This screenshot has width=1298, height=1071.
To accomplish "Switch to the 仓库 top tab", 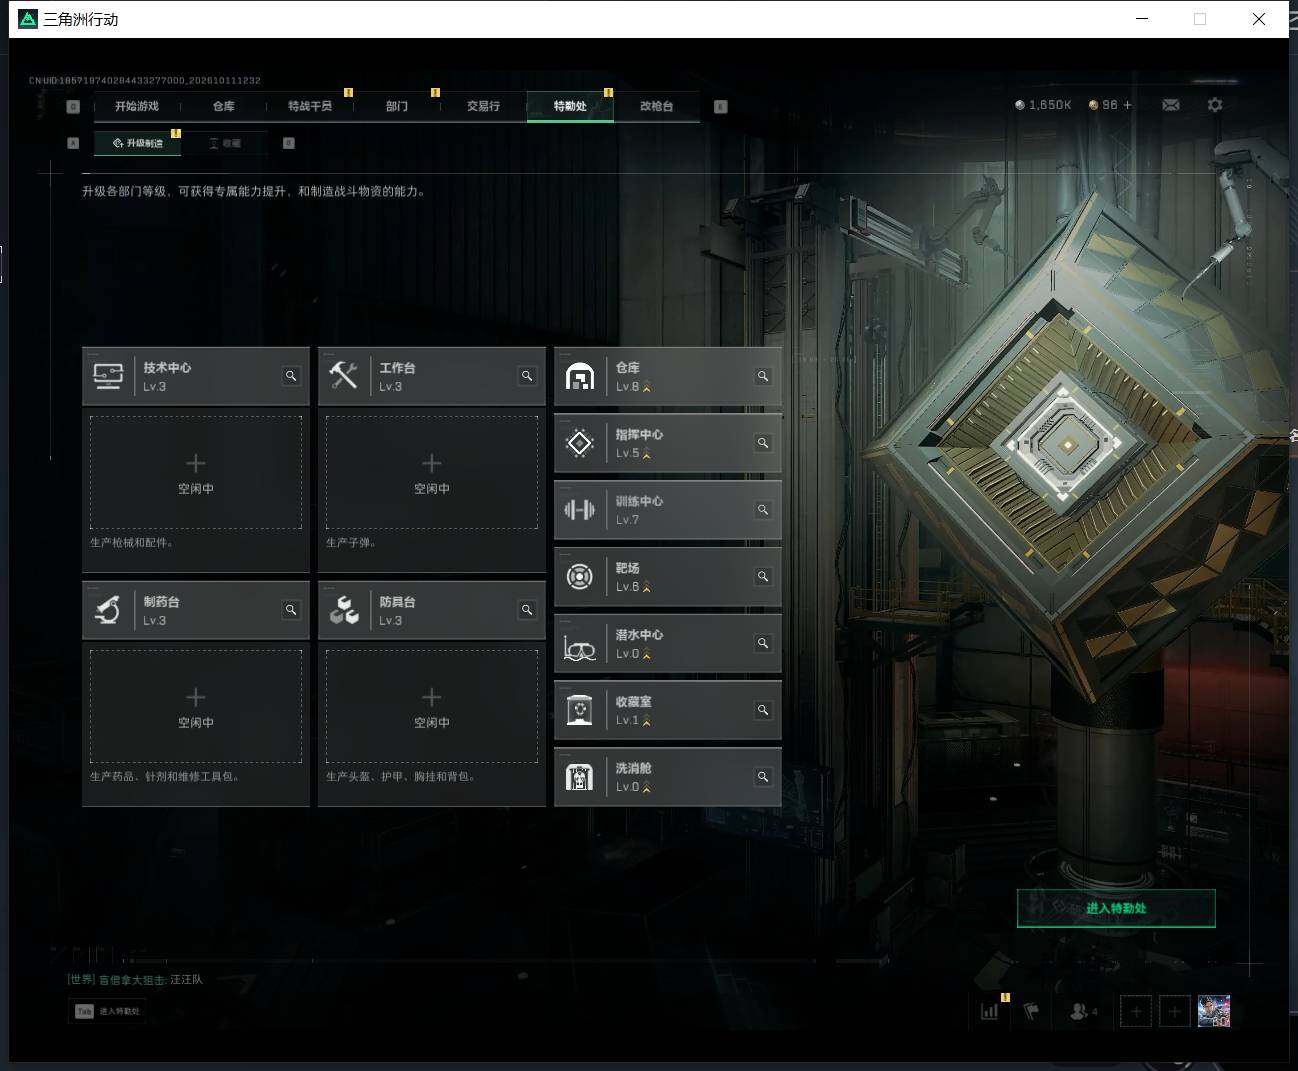I will click(x=223, y=106).
